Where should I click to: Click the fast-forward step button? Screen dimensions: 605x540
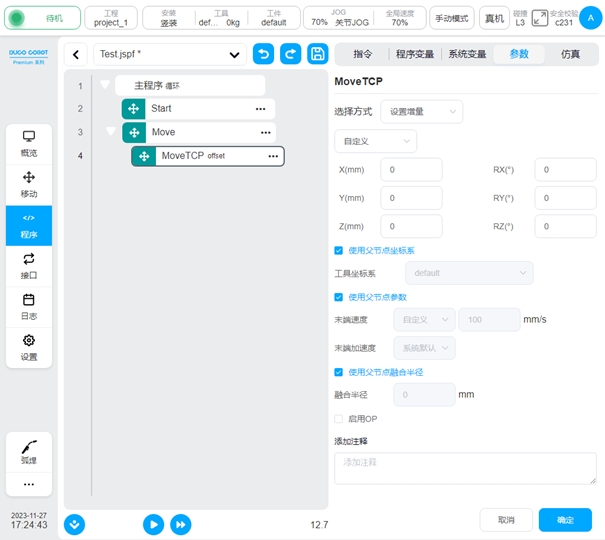coord(181,524)
